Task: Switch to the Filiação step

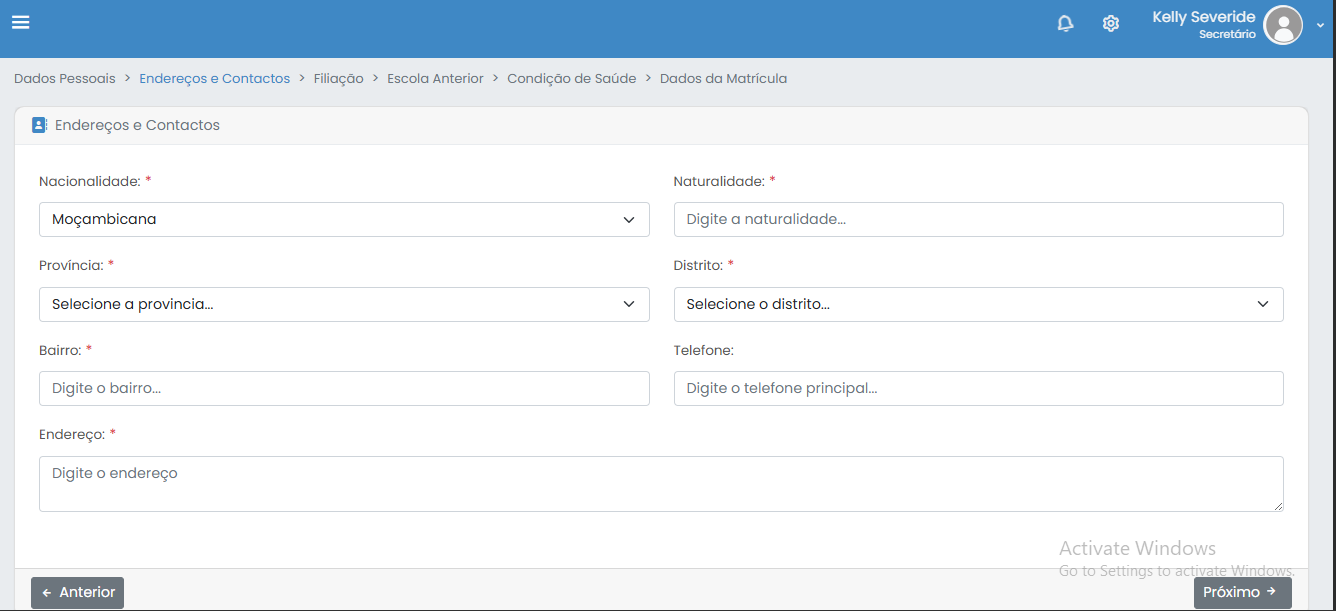Action: pos(338,78)
